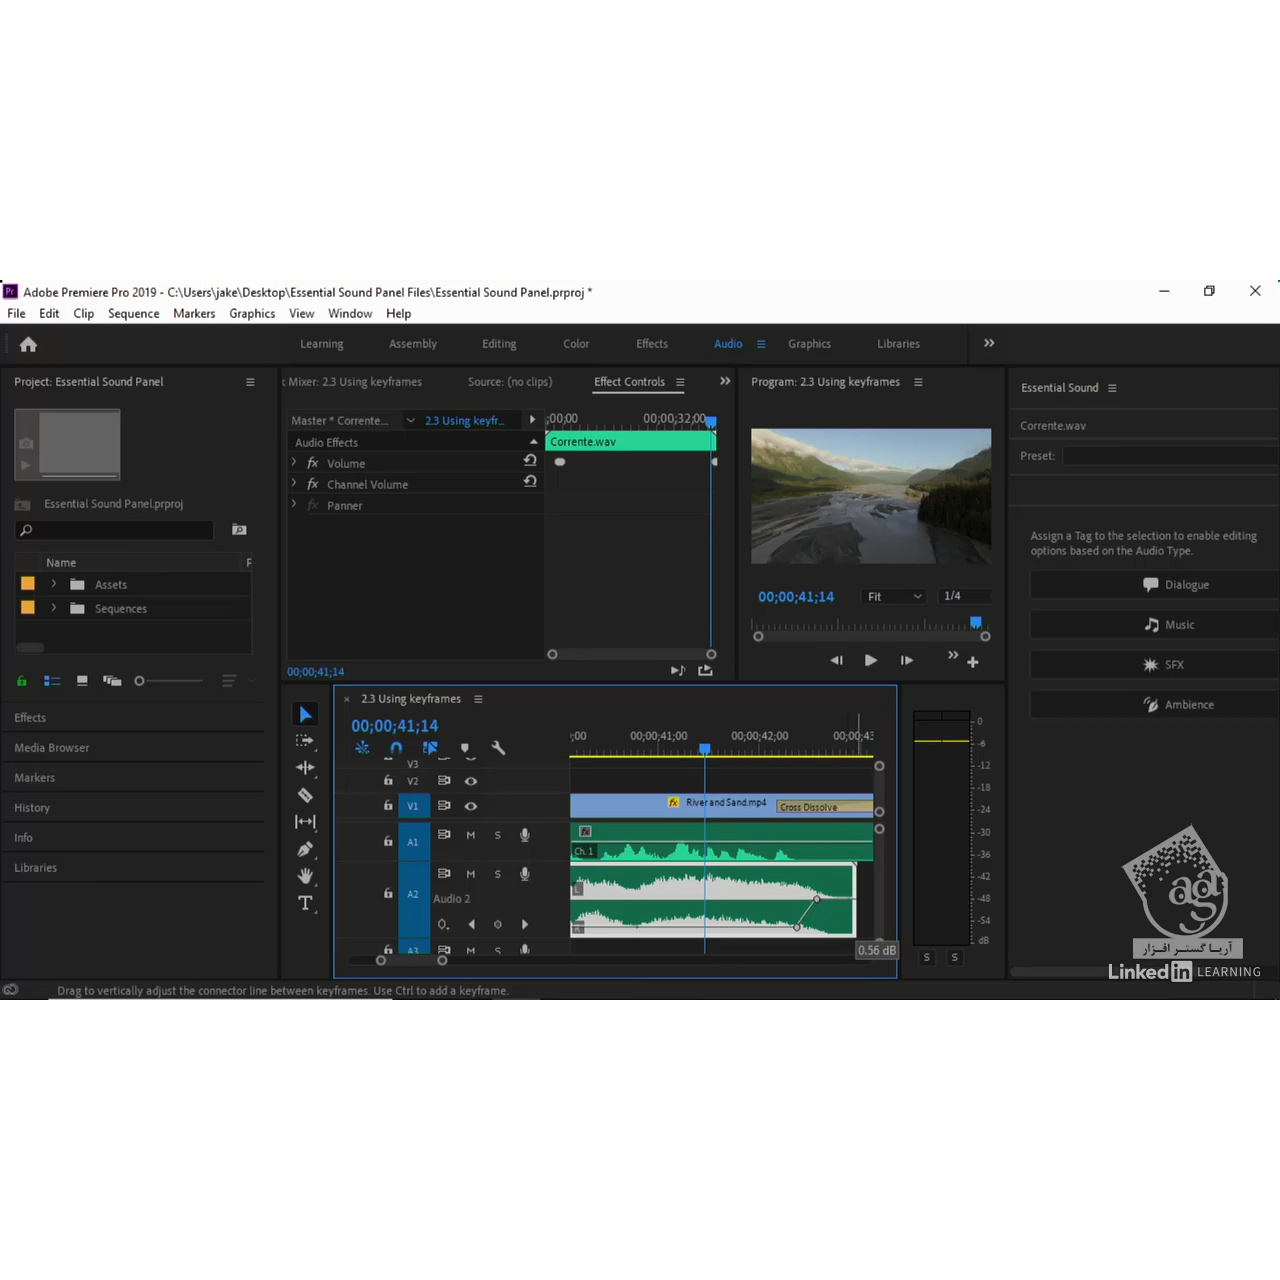Select the Slip tool
Image resolution: width=1280 pixels, height=1280 pixels.
[x=305, y=822]
